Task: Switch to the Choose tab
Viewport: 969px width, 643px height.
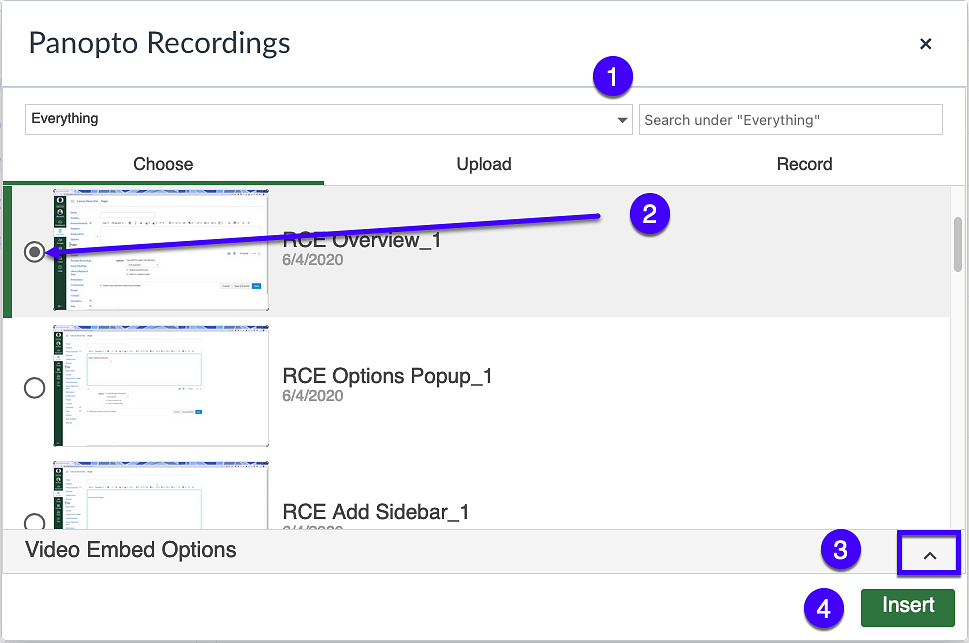Action: tap(163, 164)
